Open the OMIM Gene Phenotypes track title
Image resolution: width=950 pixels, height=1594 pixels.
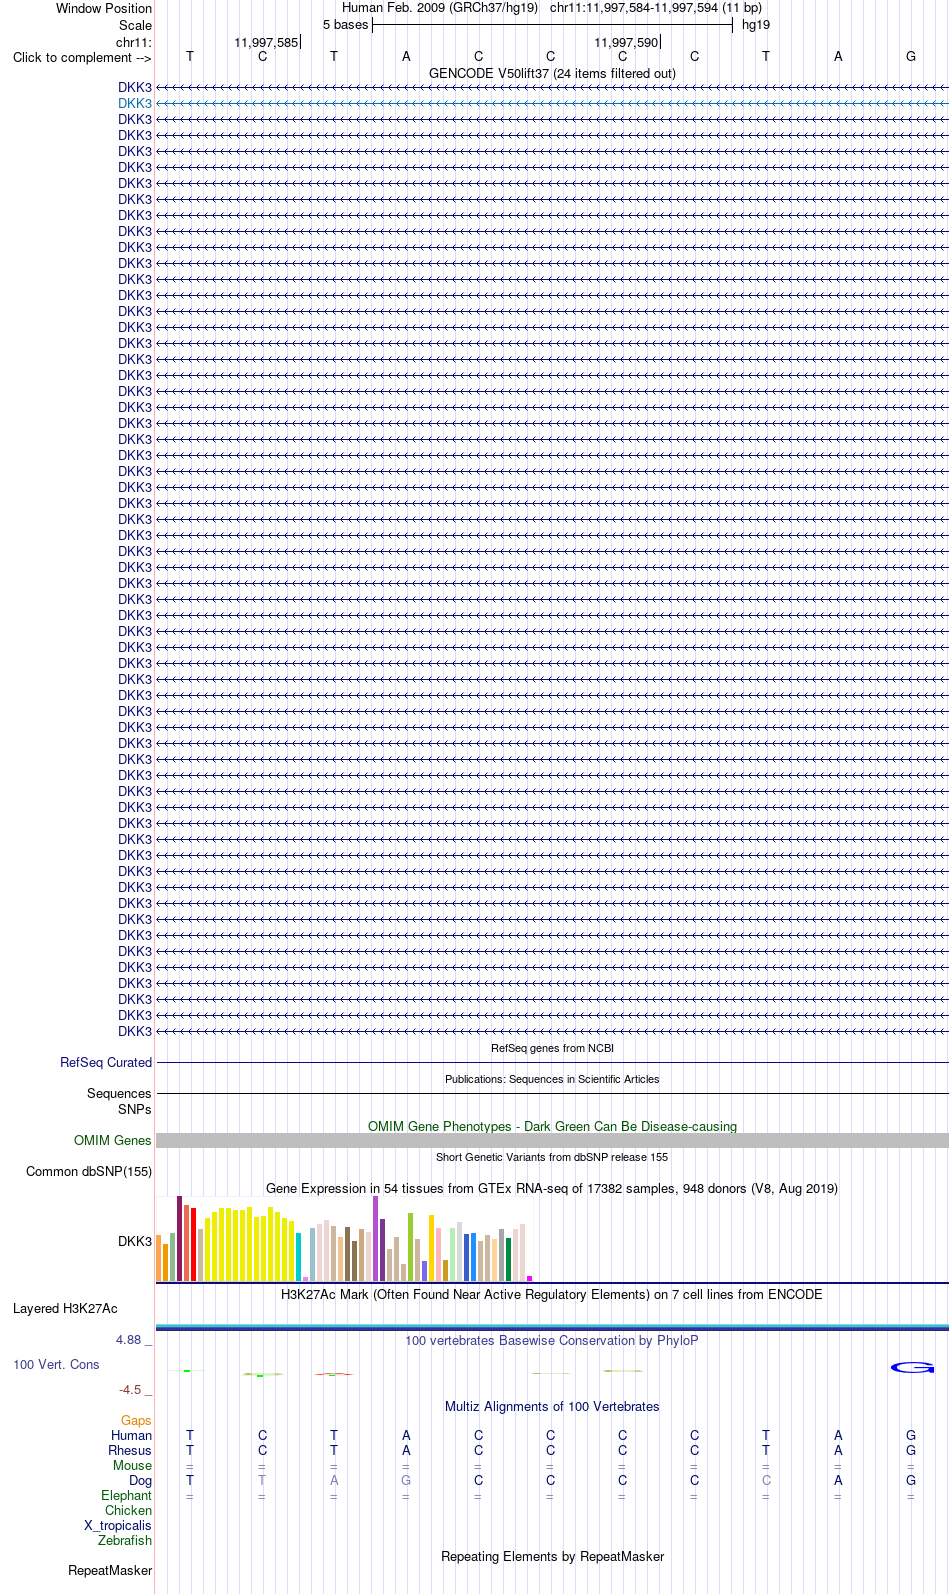tap(552, 1126)
